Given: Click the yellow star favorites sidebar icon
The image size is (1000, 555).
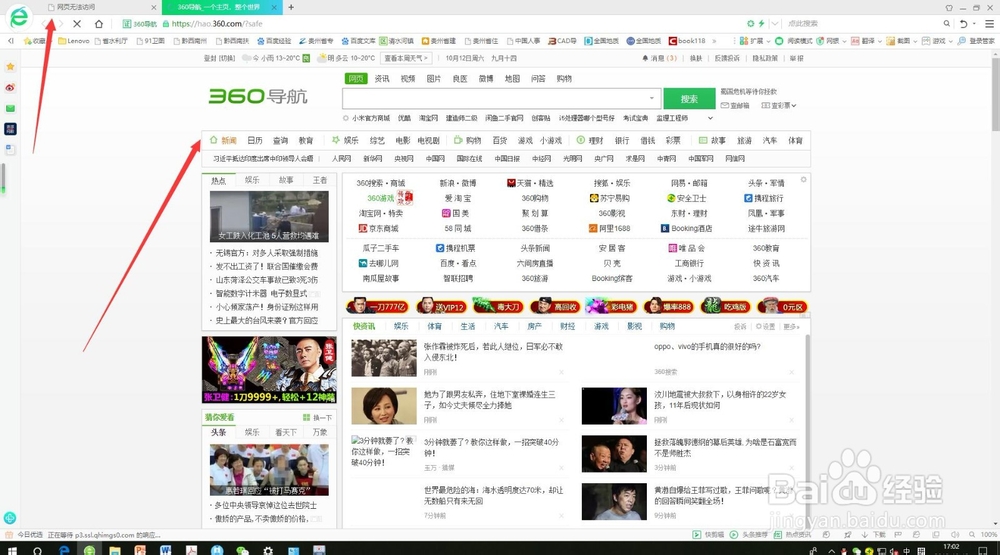Looking at the screenshot, I should 10,66.
